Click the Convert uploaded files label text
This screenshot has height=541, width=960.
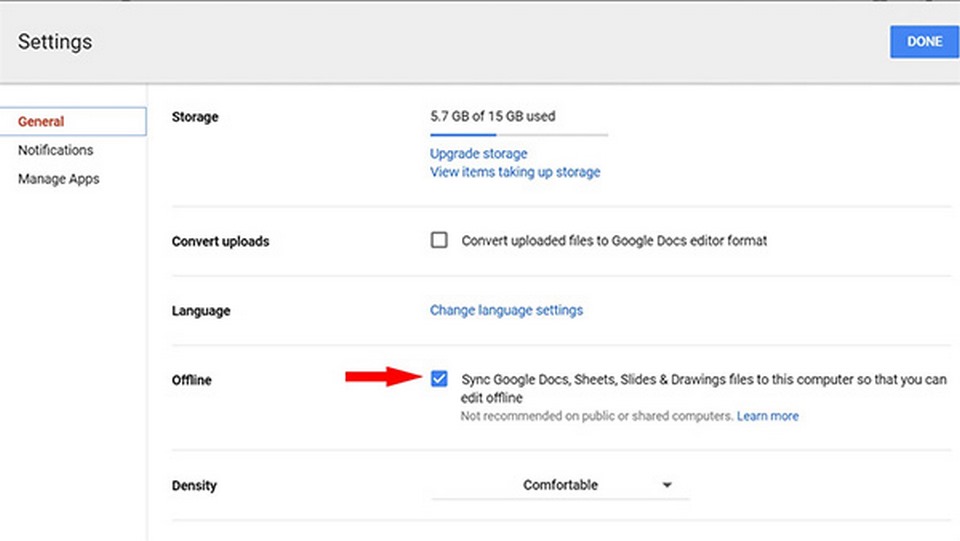pos(614,241)
